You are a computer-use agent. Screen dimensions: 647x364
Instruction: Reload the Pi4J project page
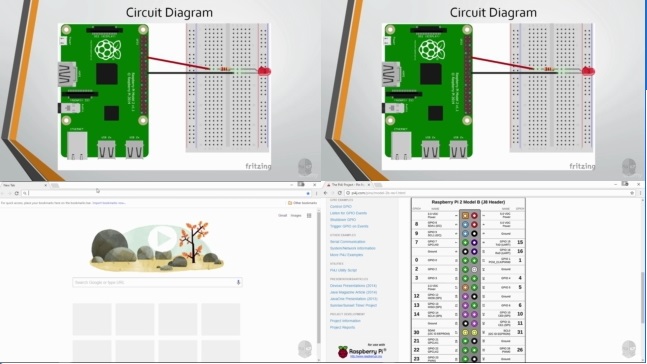[x=340, y=193]
